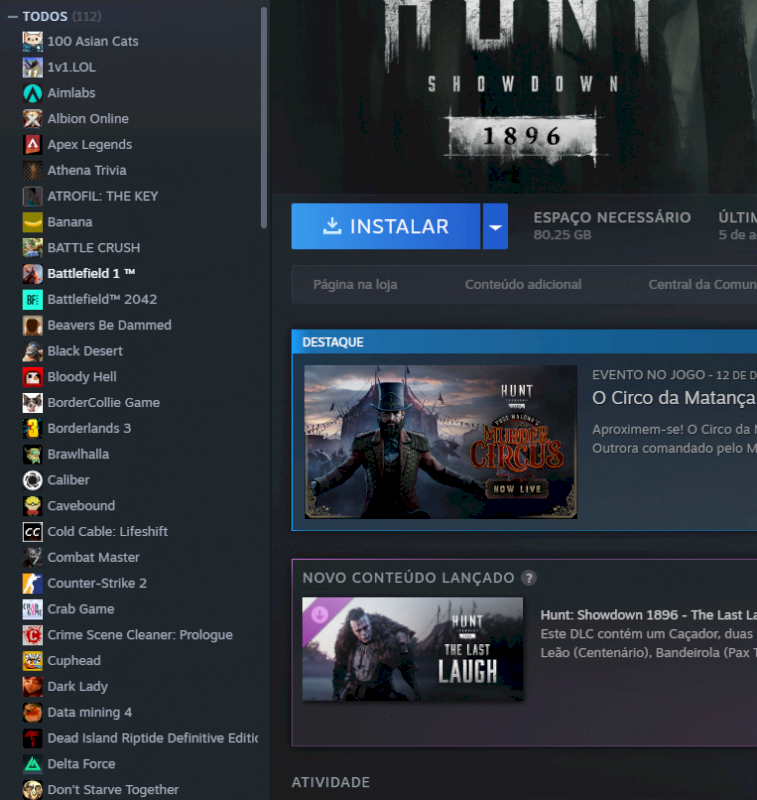
Task: Open Battlefield 2042 via its icon
Action: pos(32,299)
